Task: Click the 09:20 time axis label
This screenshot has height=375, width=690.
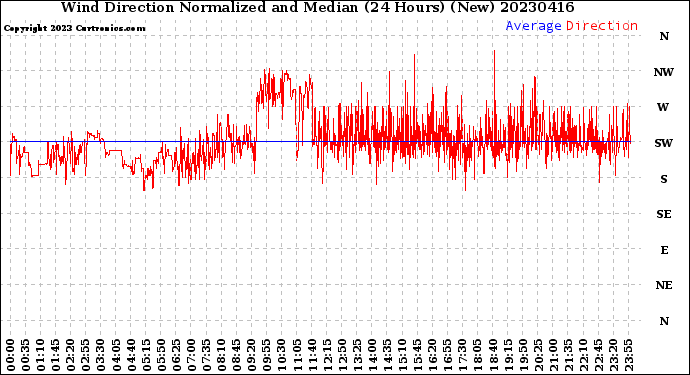Action: click(252, 356)
